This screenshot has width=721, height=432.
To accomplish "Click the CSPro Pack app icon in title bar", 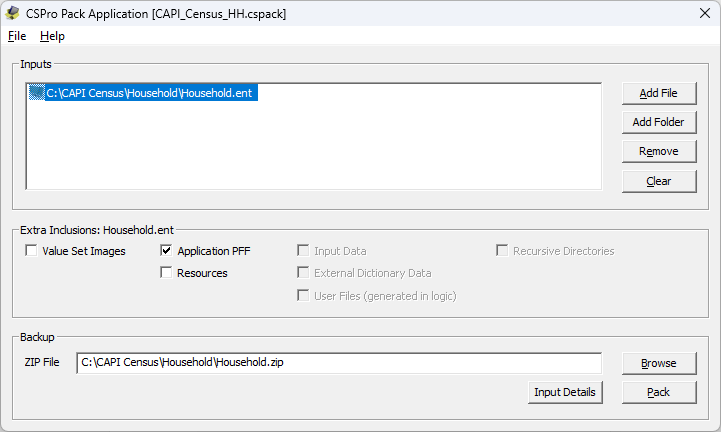I will click(x=13, y=13).
